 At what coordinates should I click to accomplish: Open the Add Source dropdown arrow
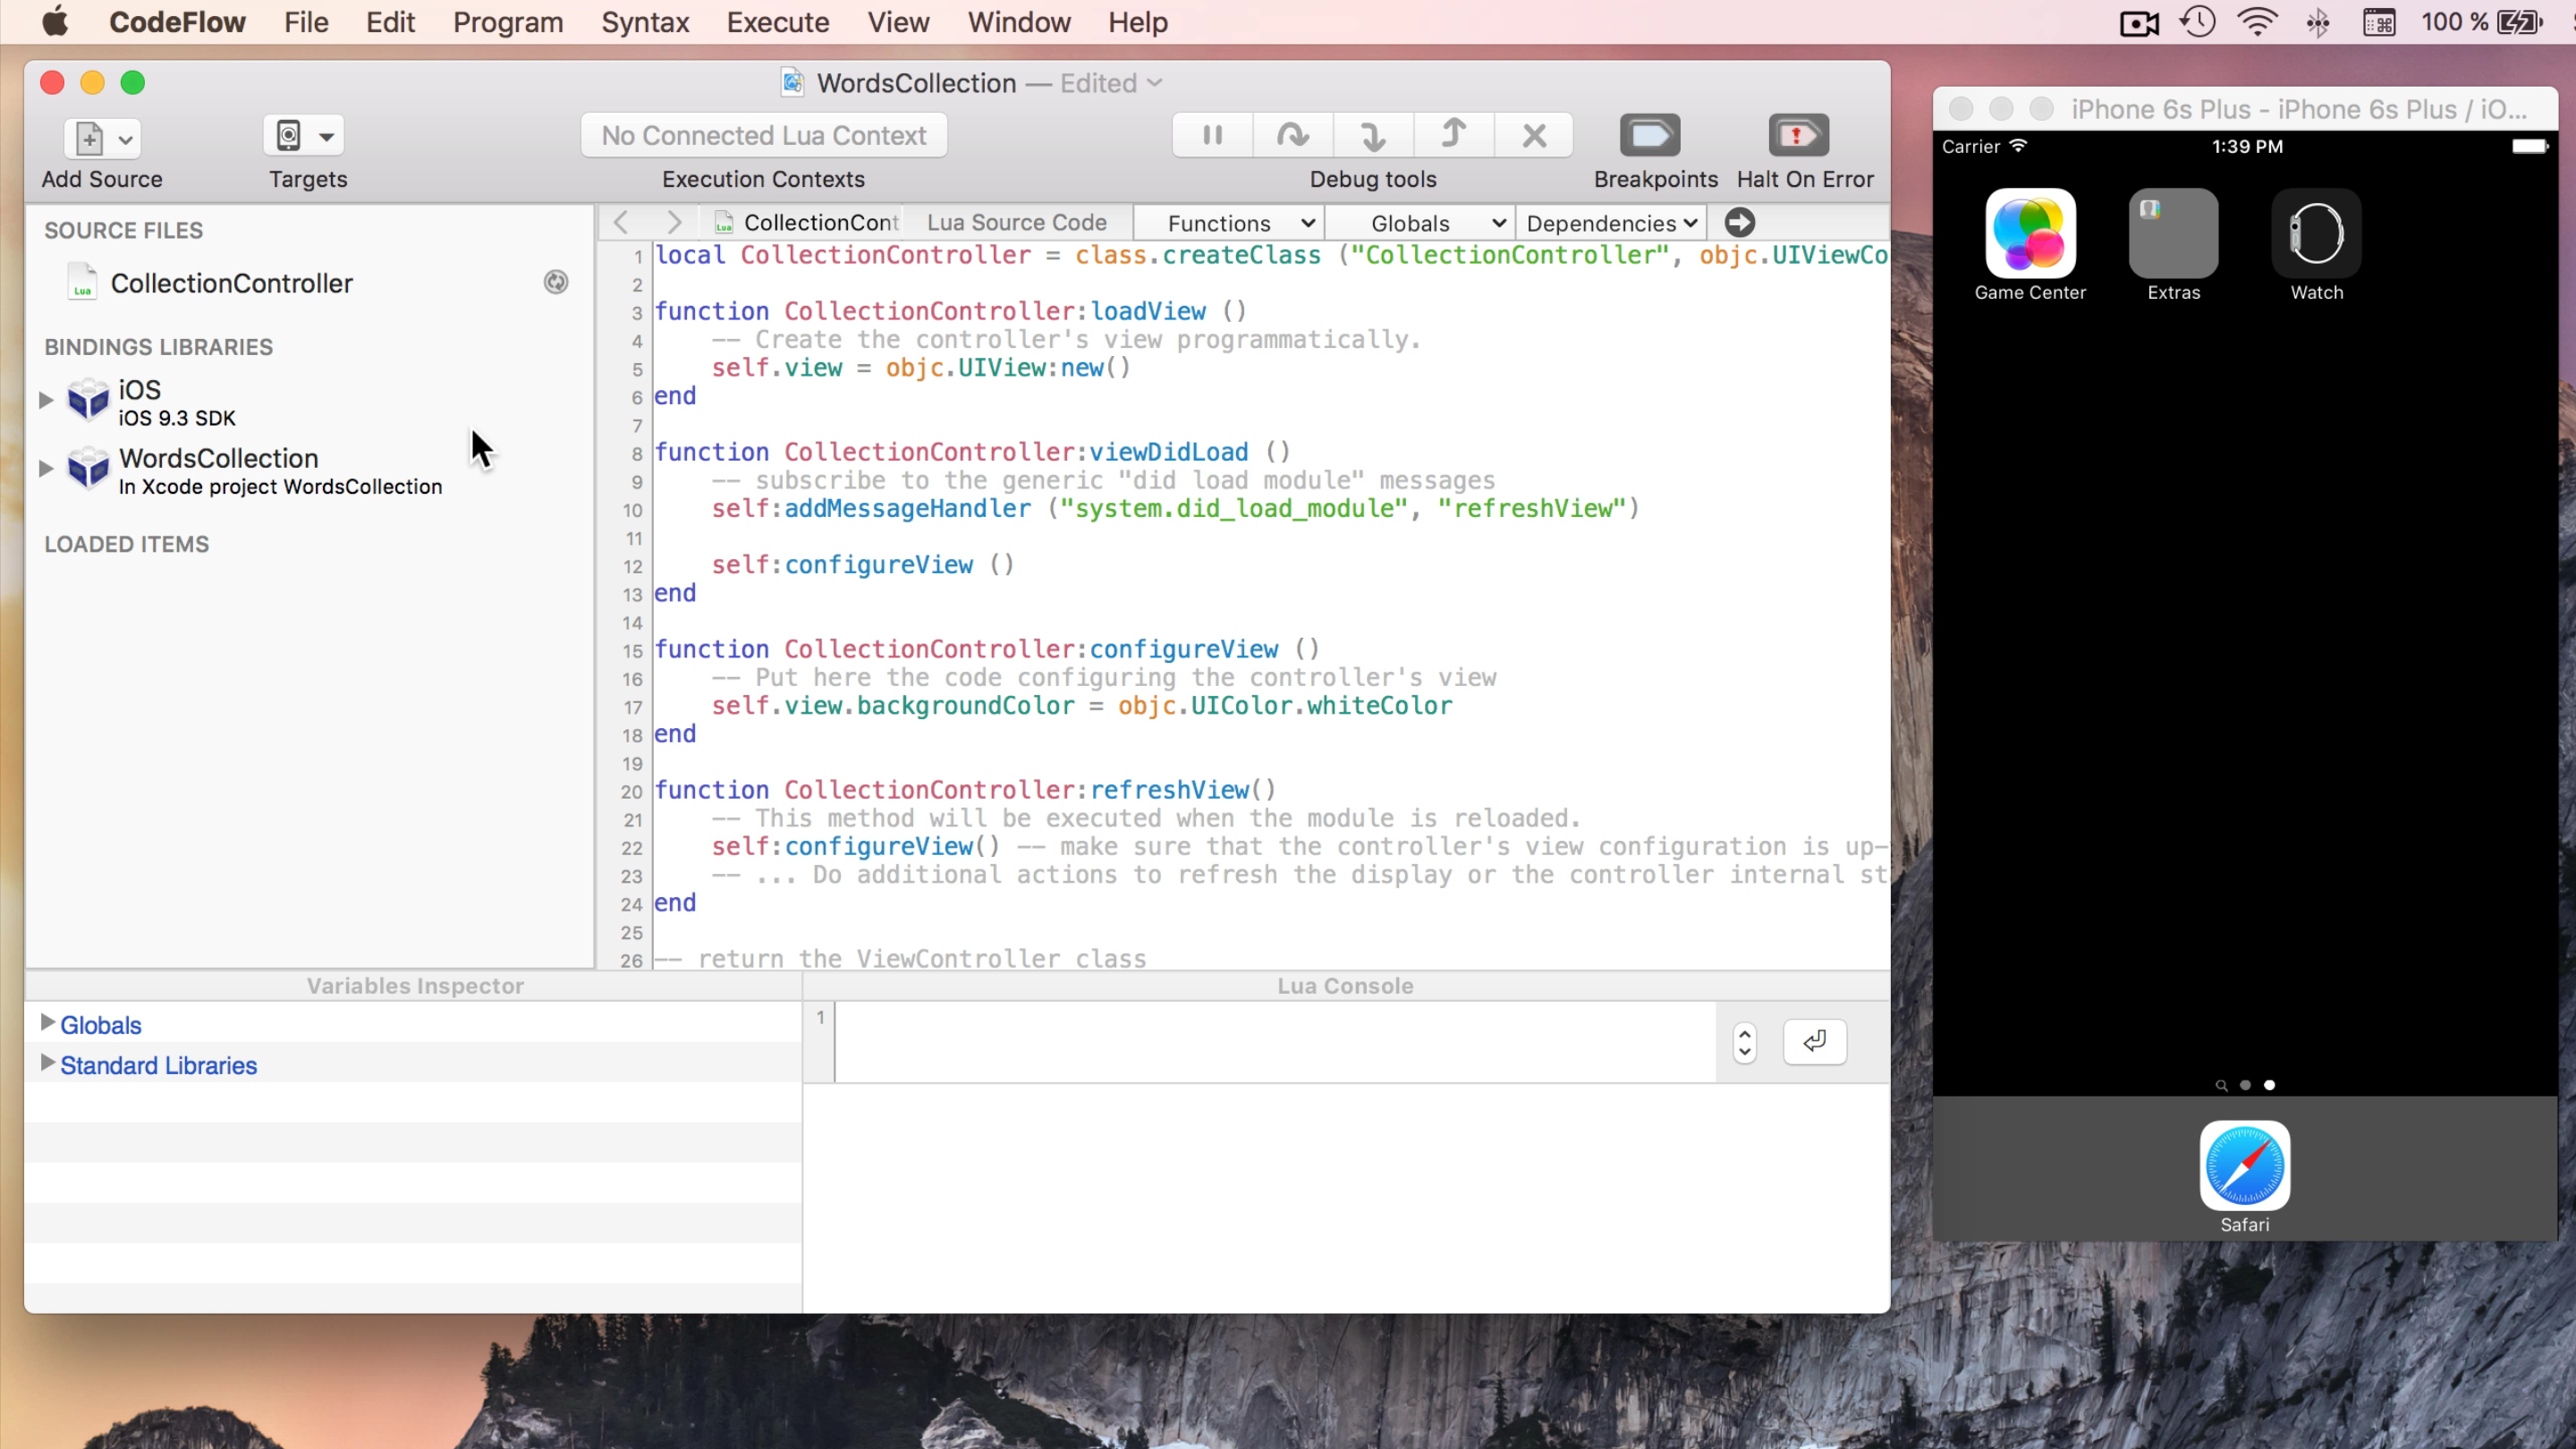126,139
